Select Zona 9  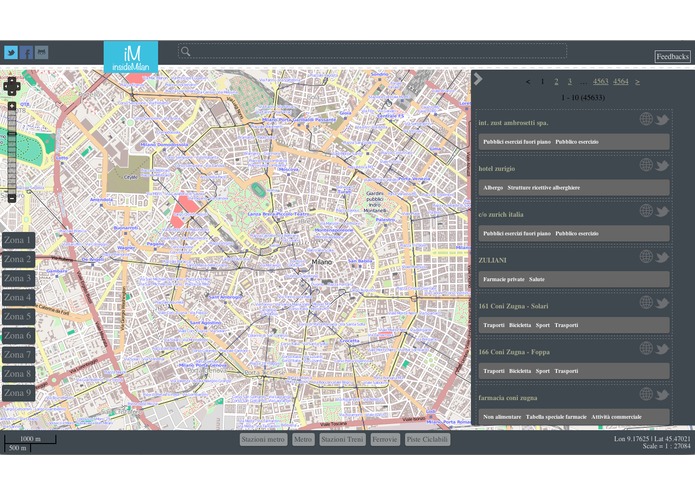[x=18, y=393]
